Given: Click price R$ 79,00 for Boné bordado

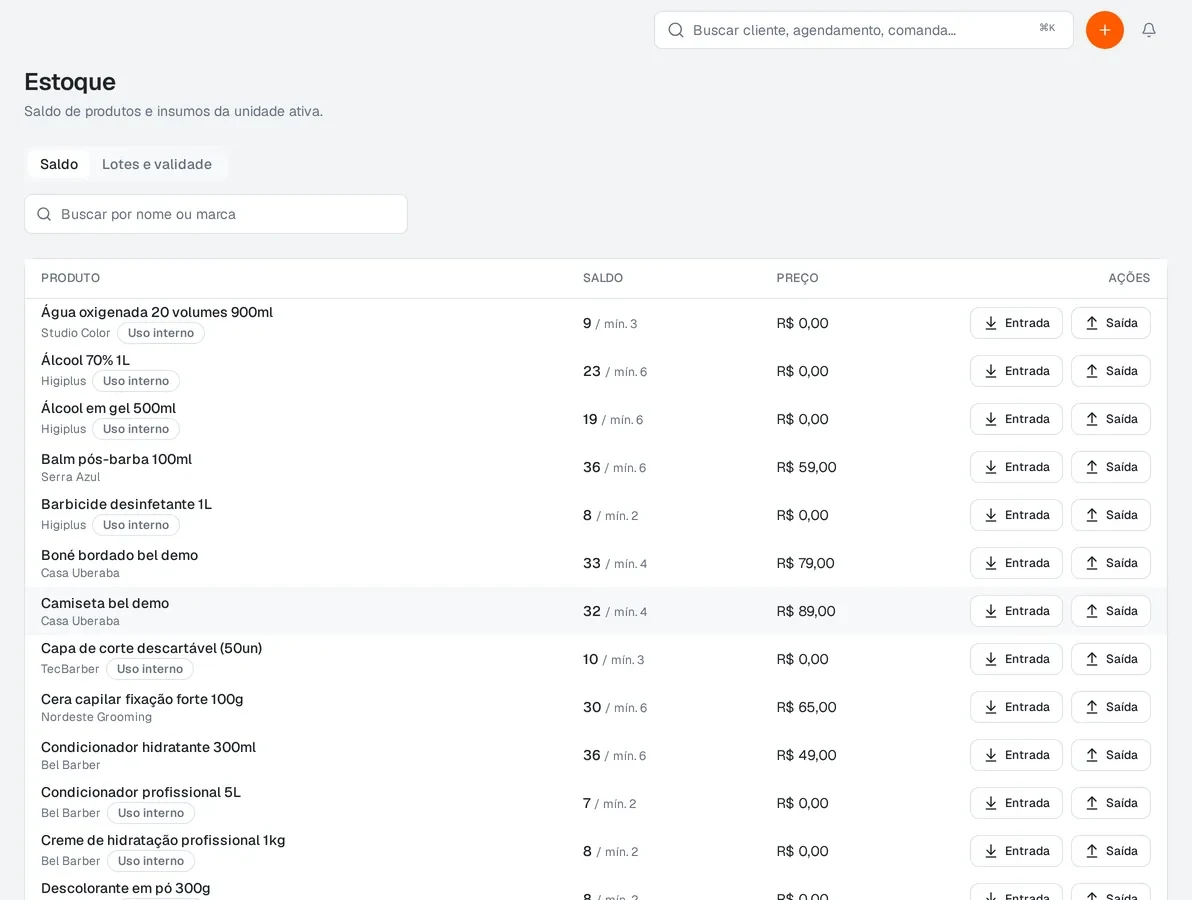Looking at the screenshot, I should [x=805, y=563].
